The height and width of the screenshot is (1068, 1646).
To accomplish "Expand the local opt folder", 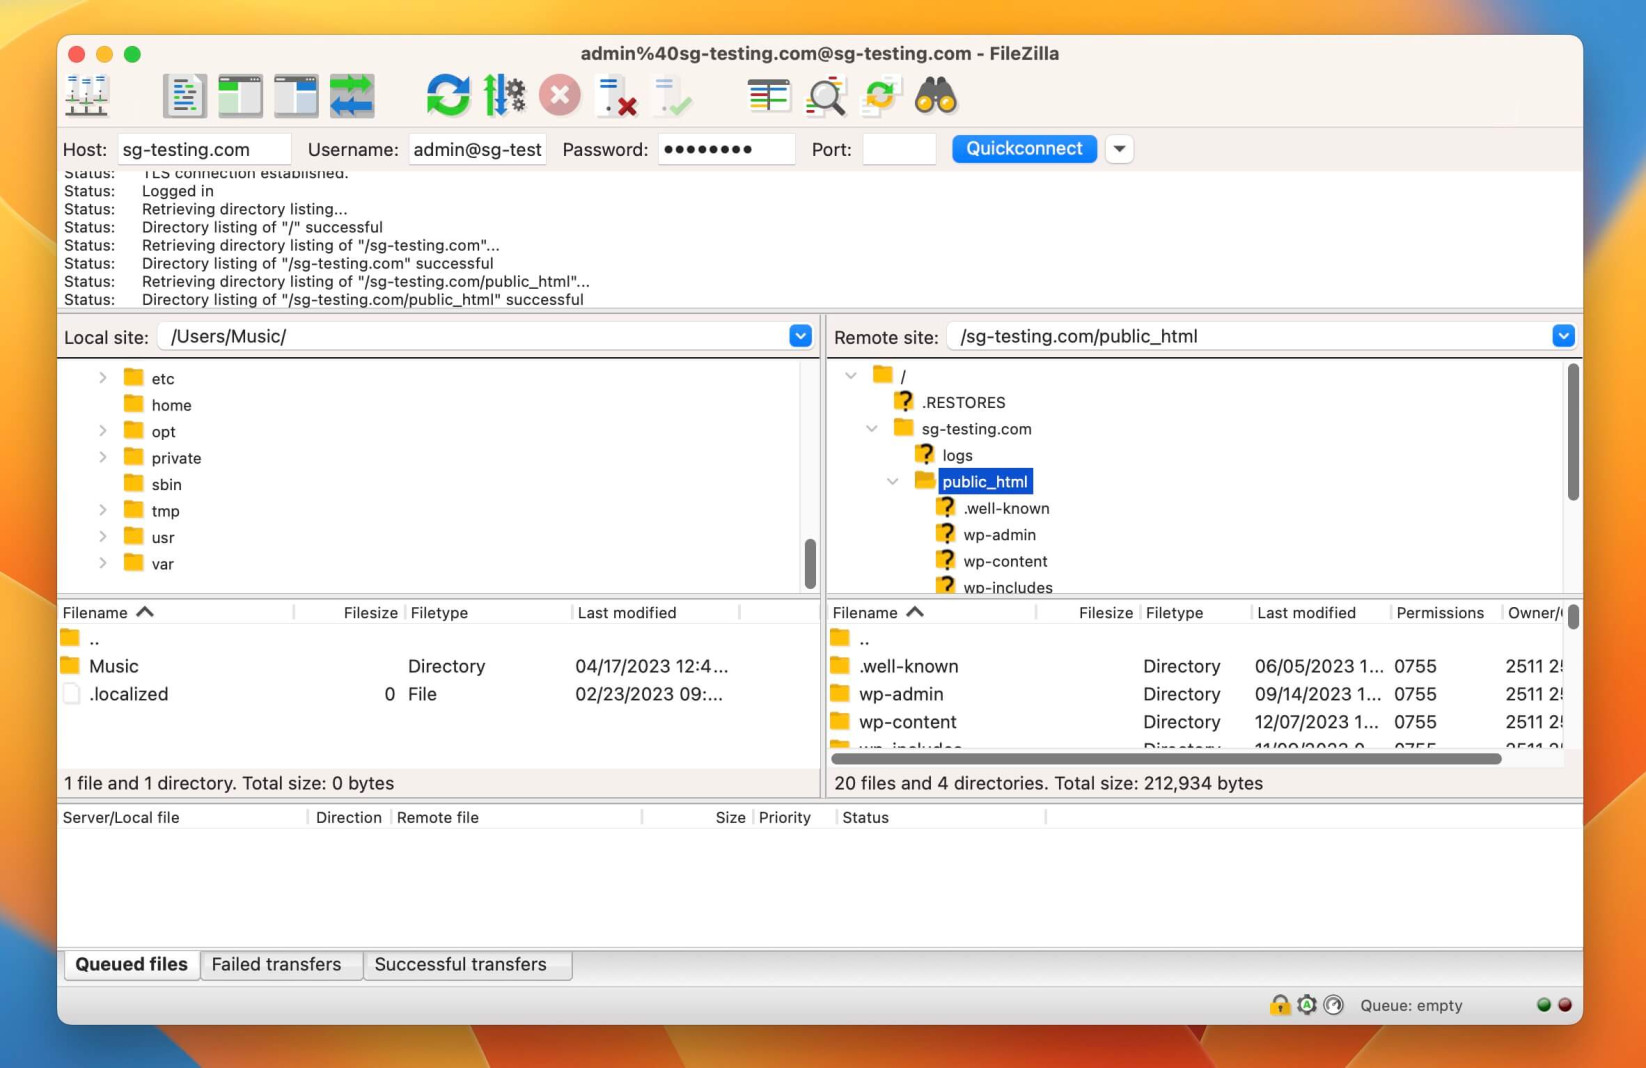I will 103,431.
